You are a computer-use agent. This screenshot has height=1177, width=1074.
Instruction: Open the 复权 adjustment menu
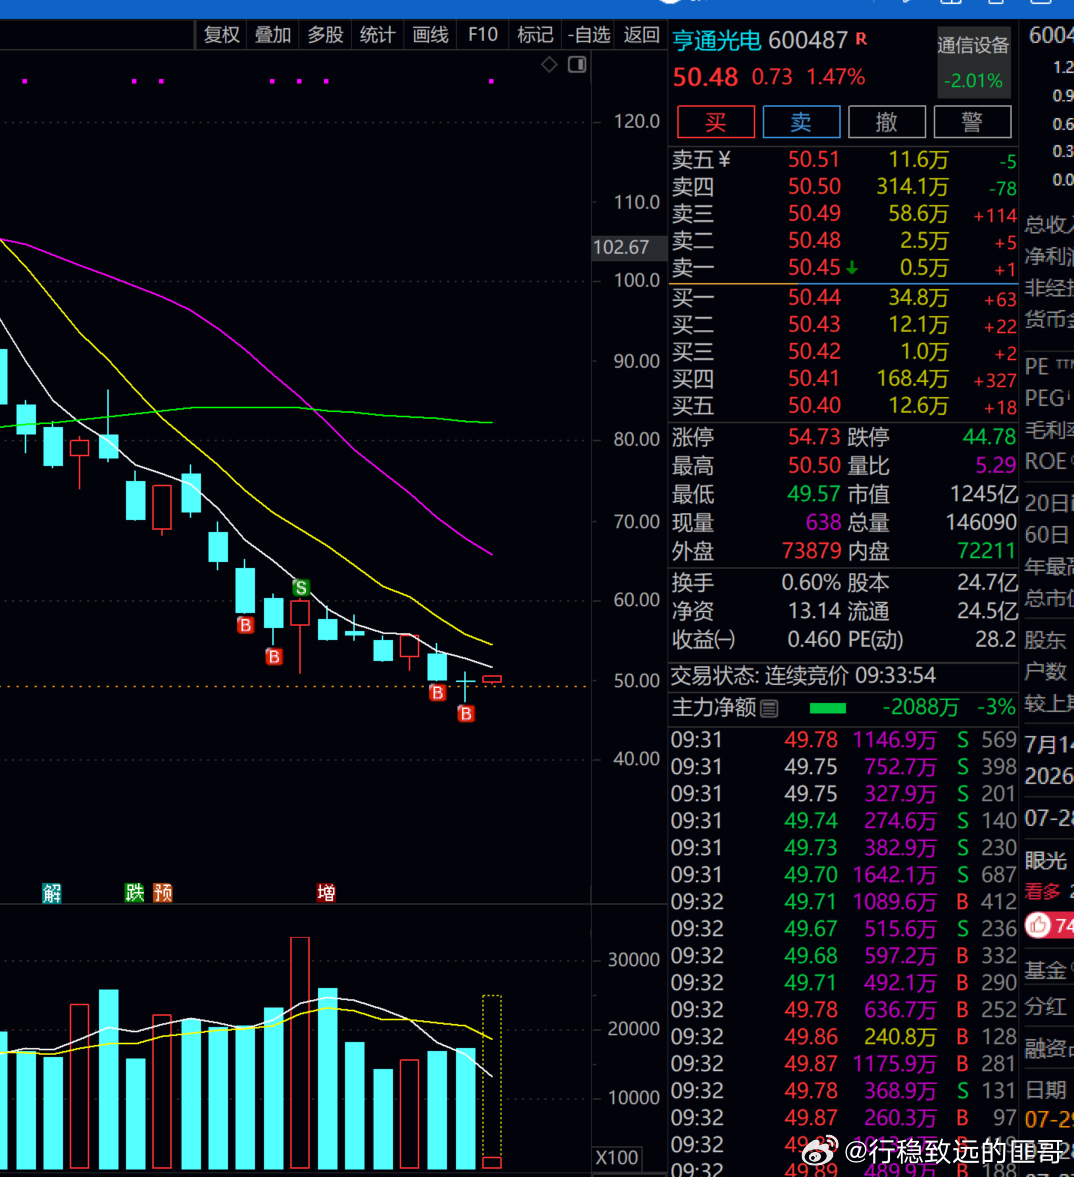[221, 35]
